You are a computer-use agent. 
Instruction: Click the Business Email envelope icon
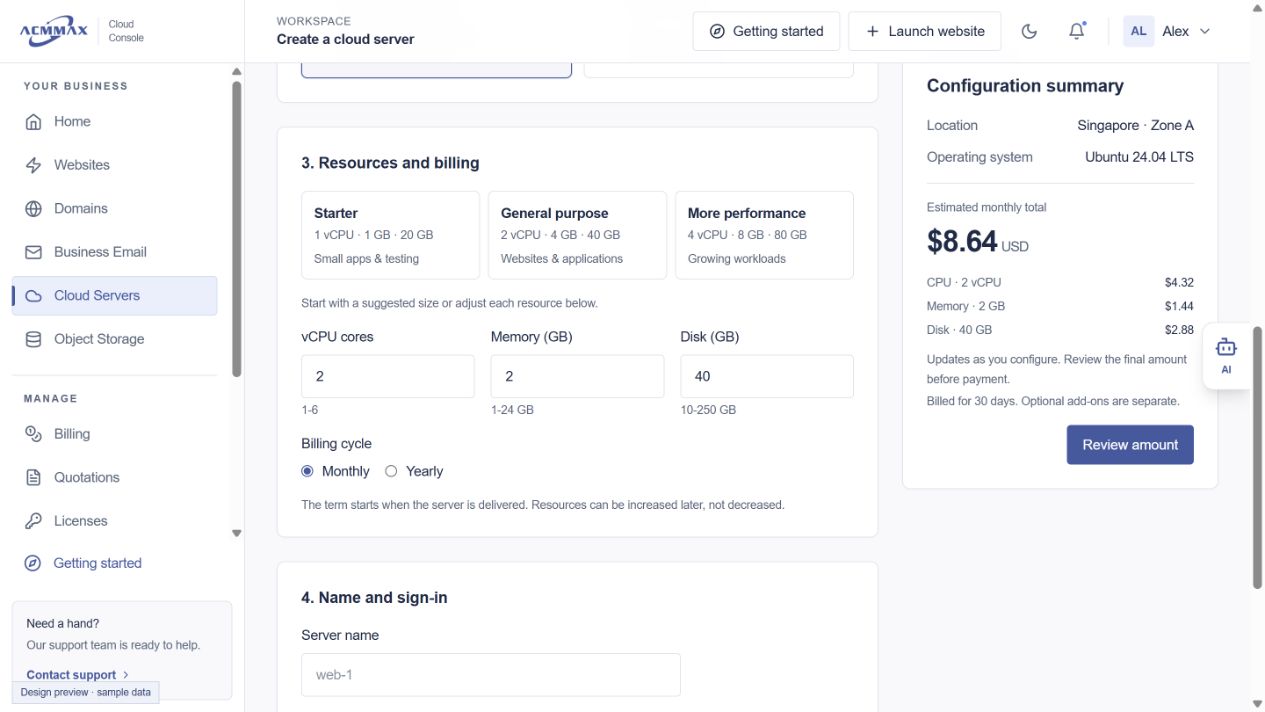point(34,252)
